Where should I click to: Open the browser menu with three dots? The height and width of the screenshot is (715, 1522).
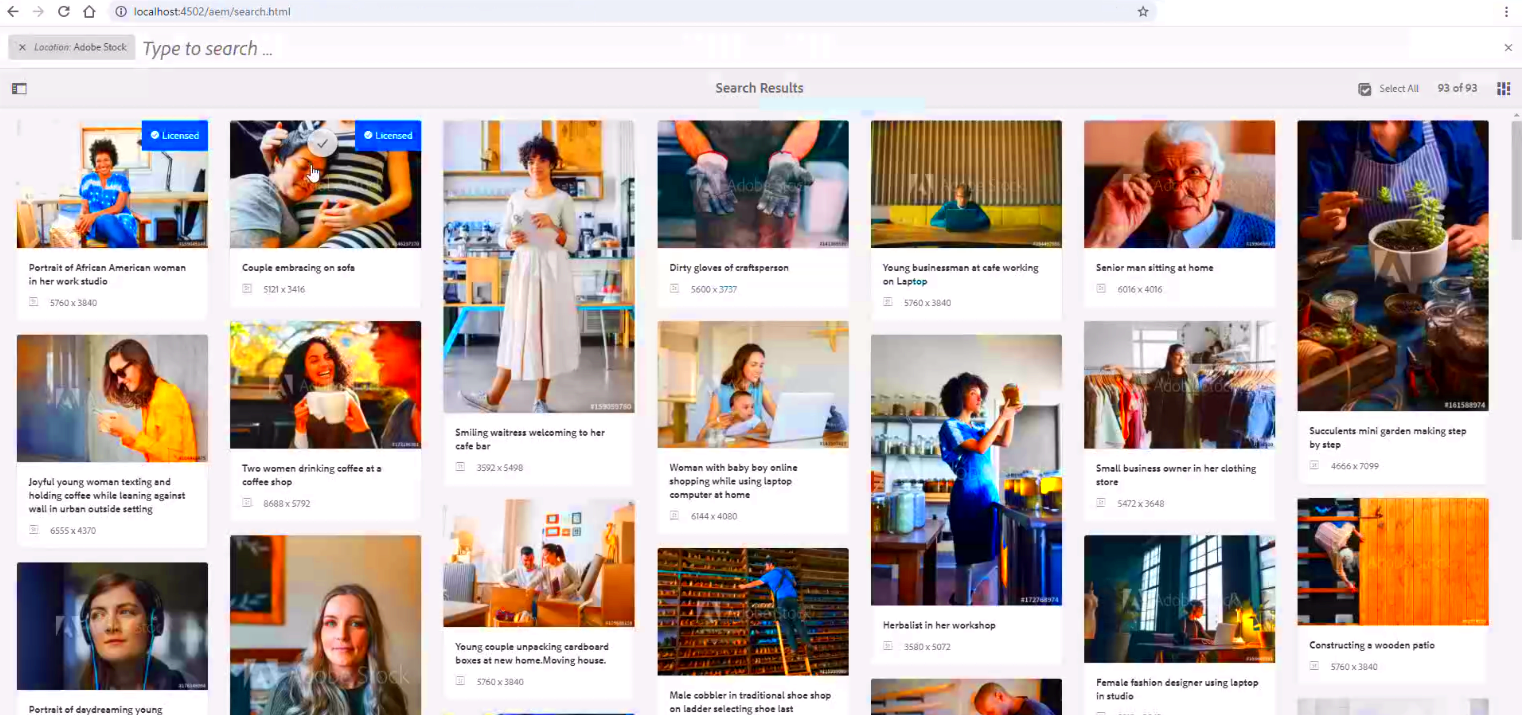(1506, 13)
